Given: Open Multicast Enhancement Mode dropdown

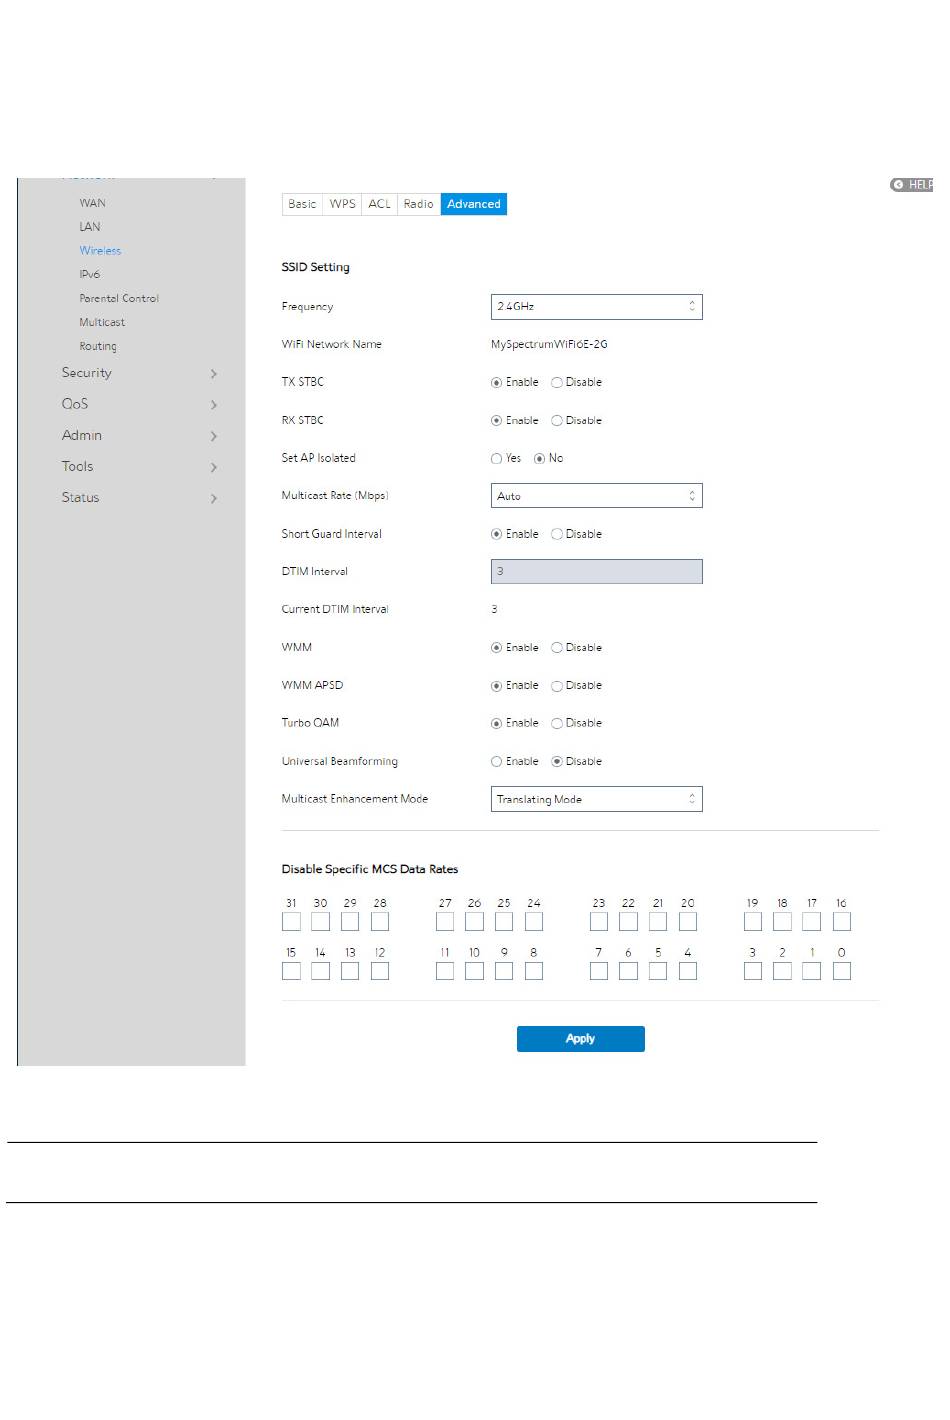Looking at the screenshot, I should coord(596,799).
